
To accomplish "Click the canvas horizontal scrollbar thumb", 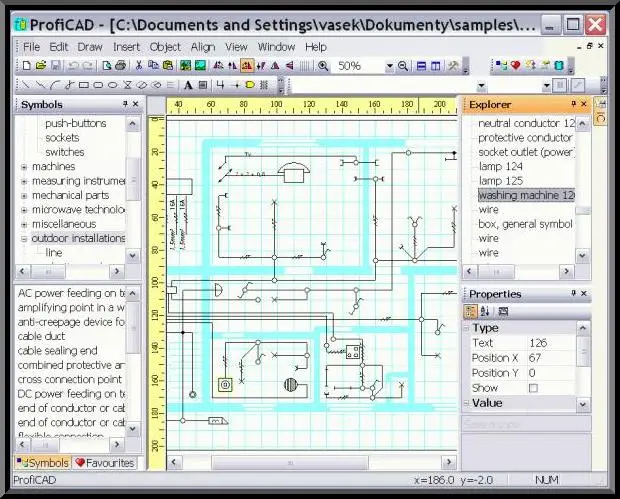I will [290, 462].
